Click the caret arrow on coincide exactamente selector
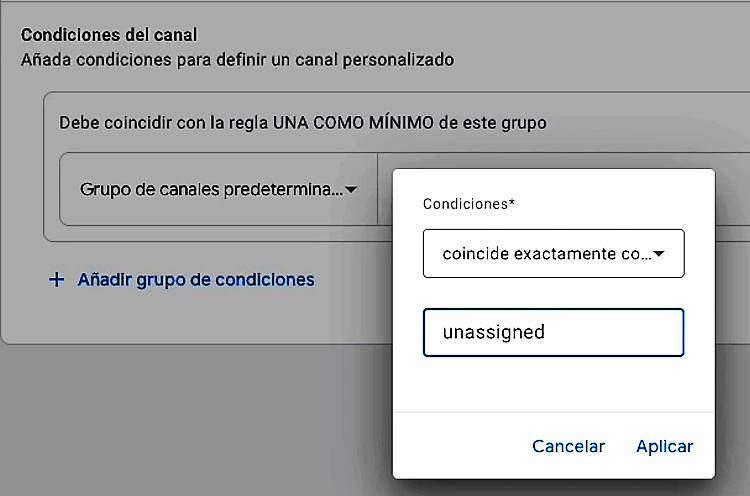Viewport: 750px width, 496px height. point(659,254)
